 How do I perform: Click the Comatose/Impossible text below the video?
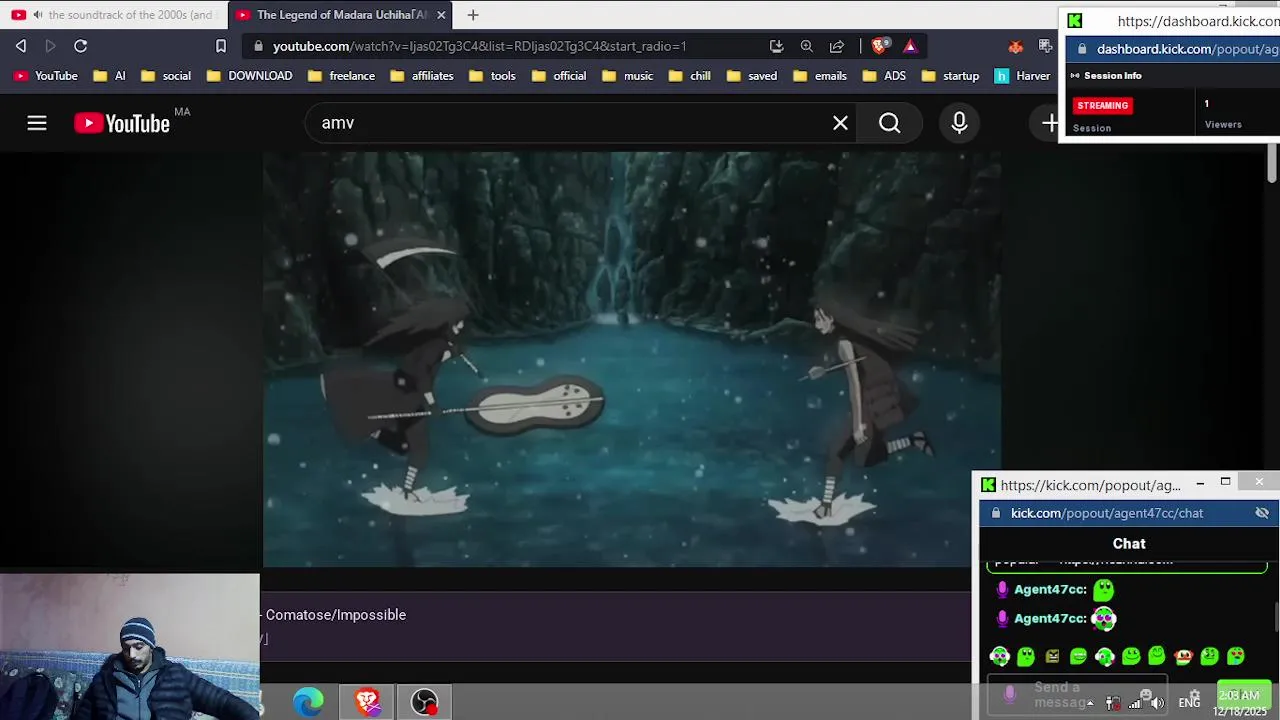coord(336,615)
